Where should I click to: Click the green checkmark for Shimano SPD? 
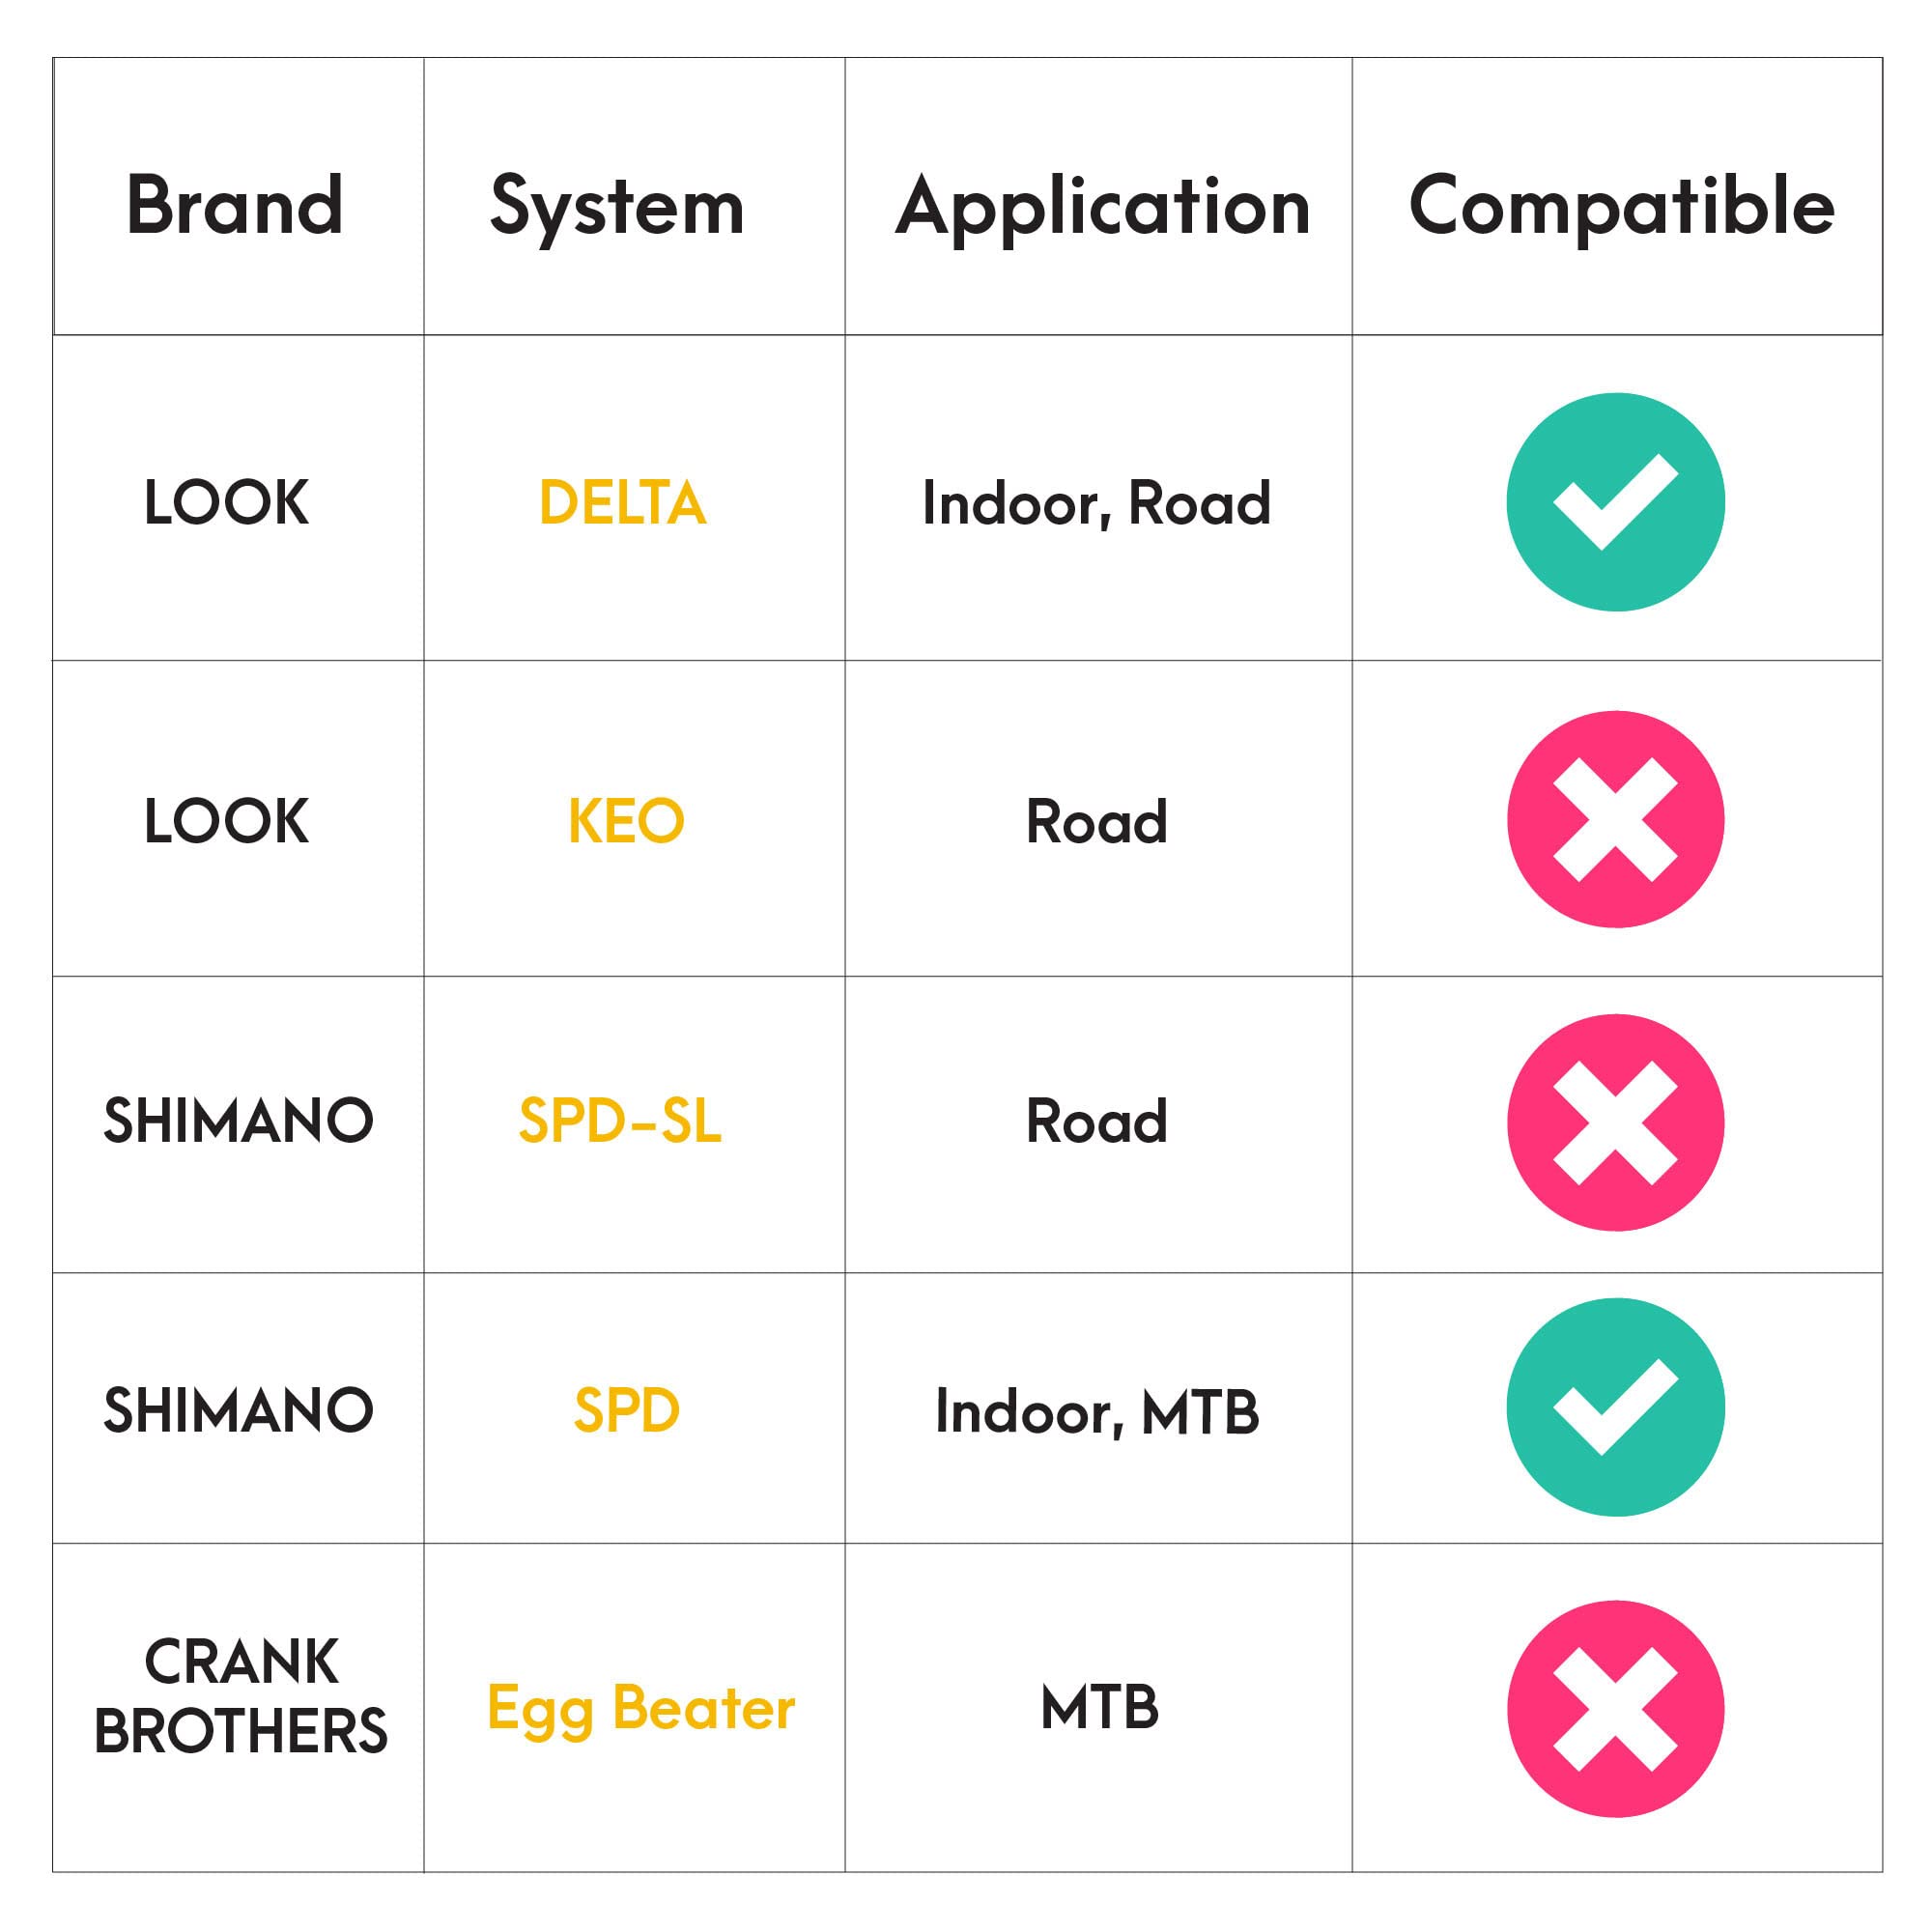[1615, 1407]
